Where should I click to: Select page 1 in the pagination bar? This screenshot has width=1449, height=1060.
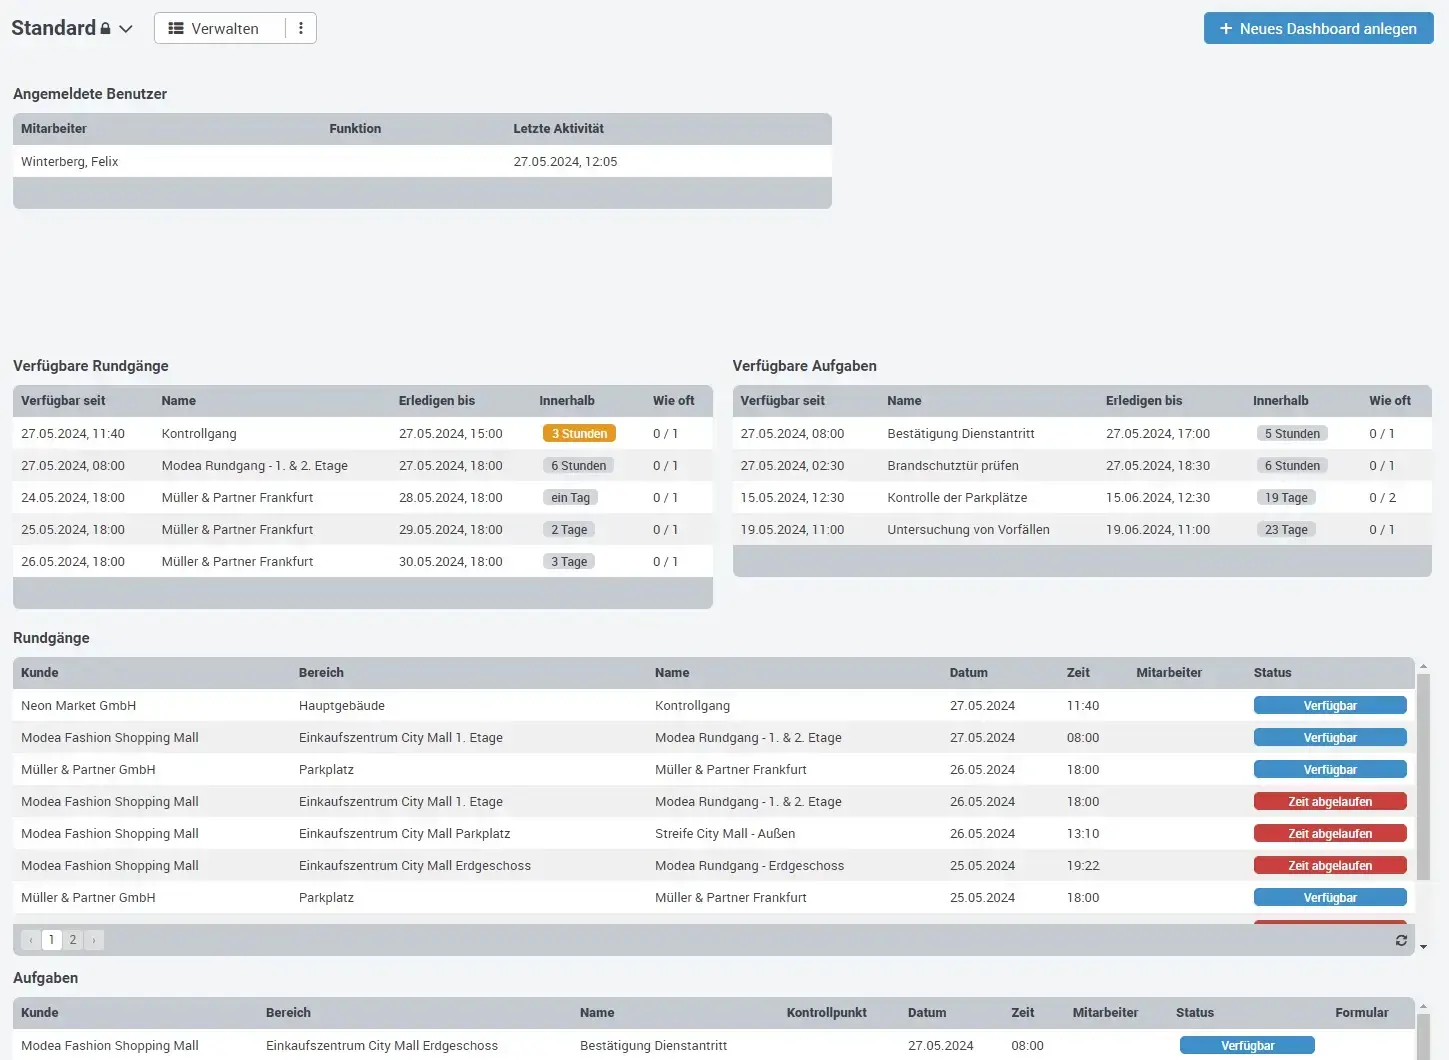(x=51, y=939)
